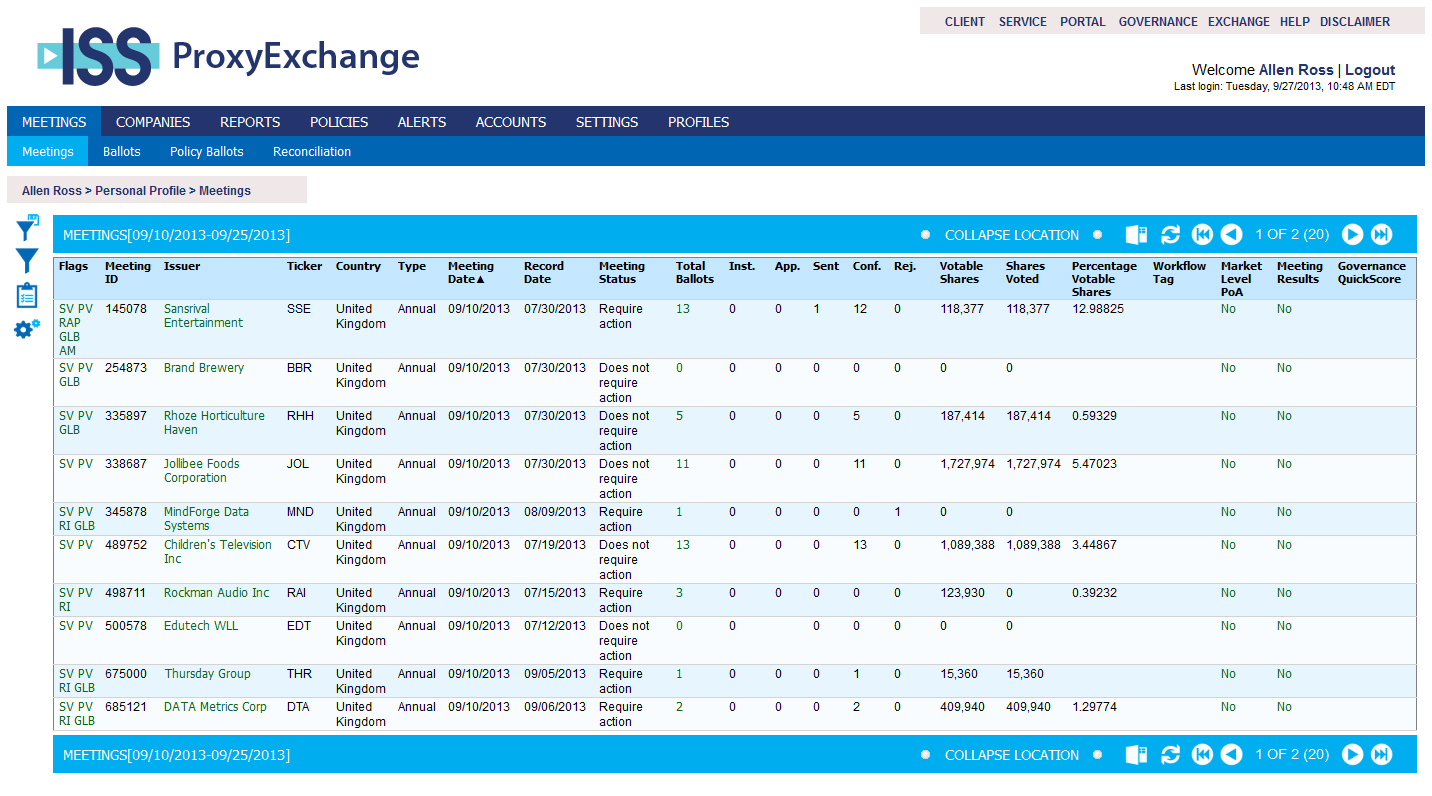Image resolution: width=1432 pixels, height=796 pixels.
Task: Select the dot right of top COLLAPSE LOCATION
Action: pos(1097,235)
